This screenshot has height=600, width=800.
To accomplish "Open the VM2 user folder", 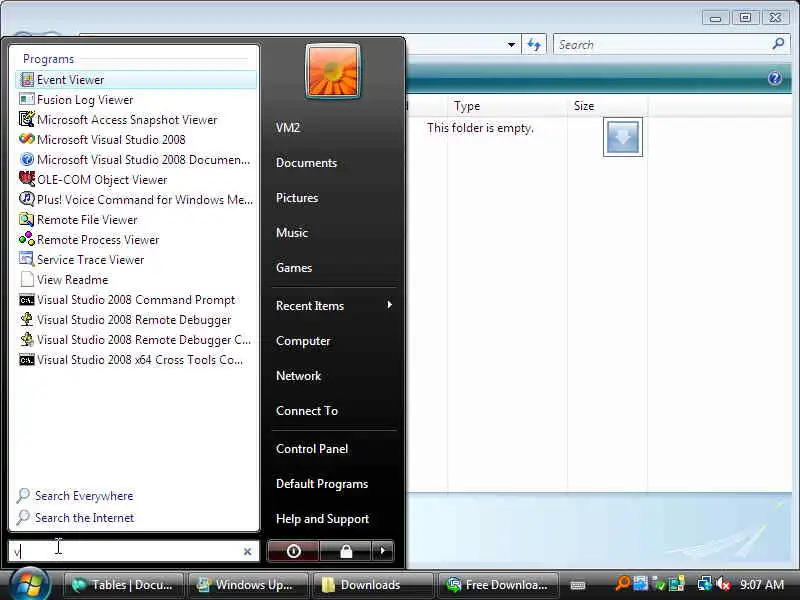I will [x=288, y=128].
